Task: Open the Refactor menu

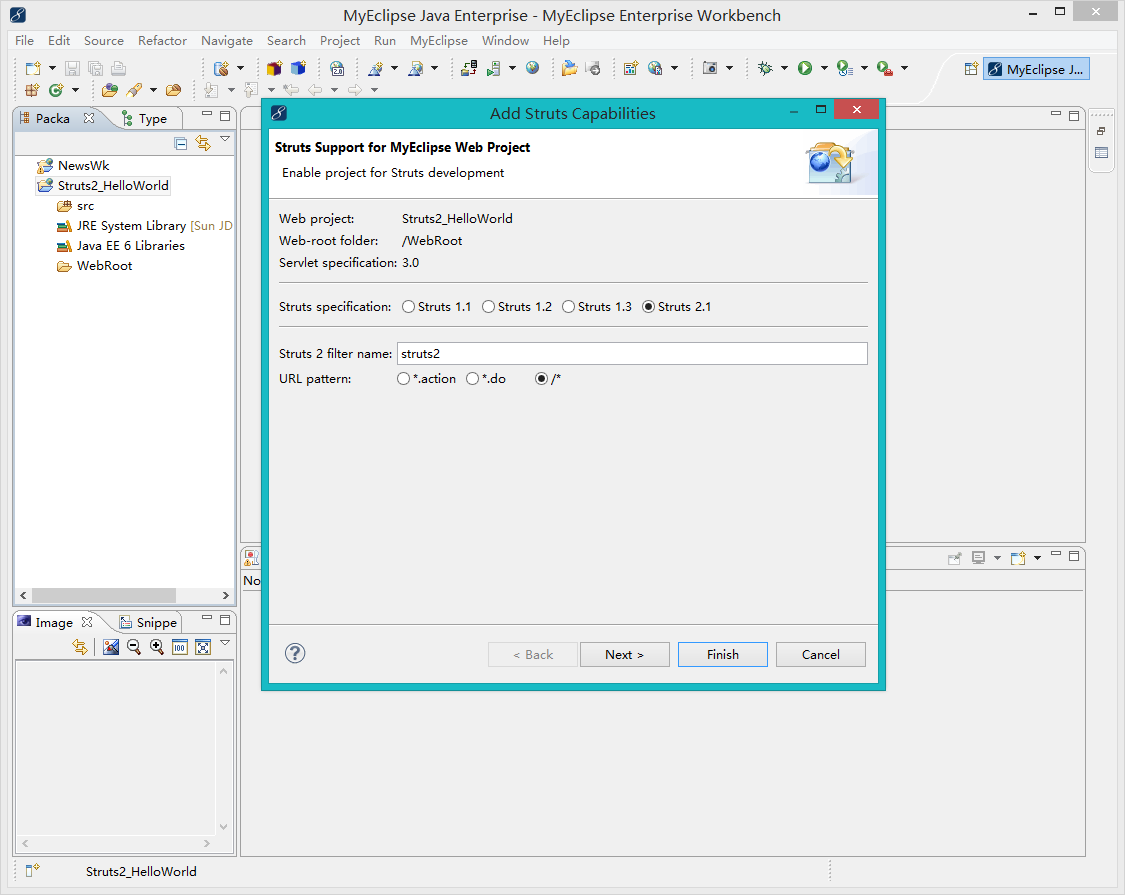Action: (162, 41)
